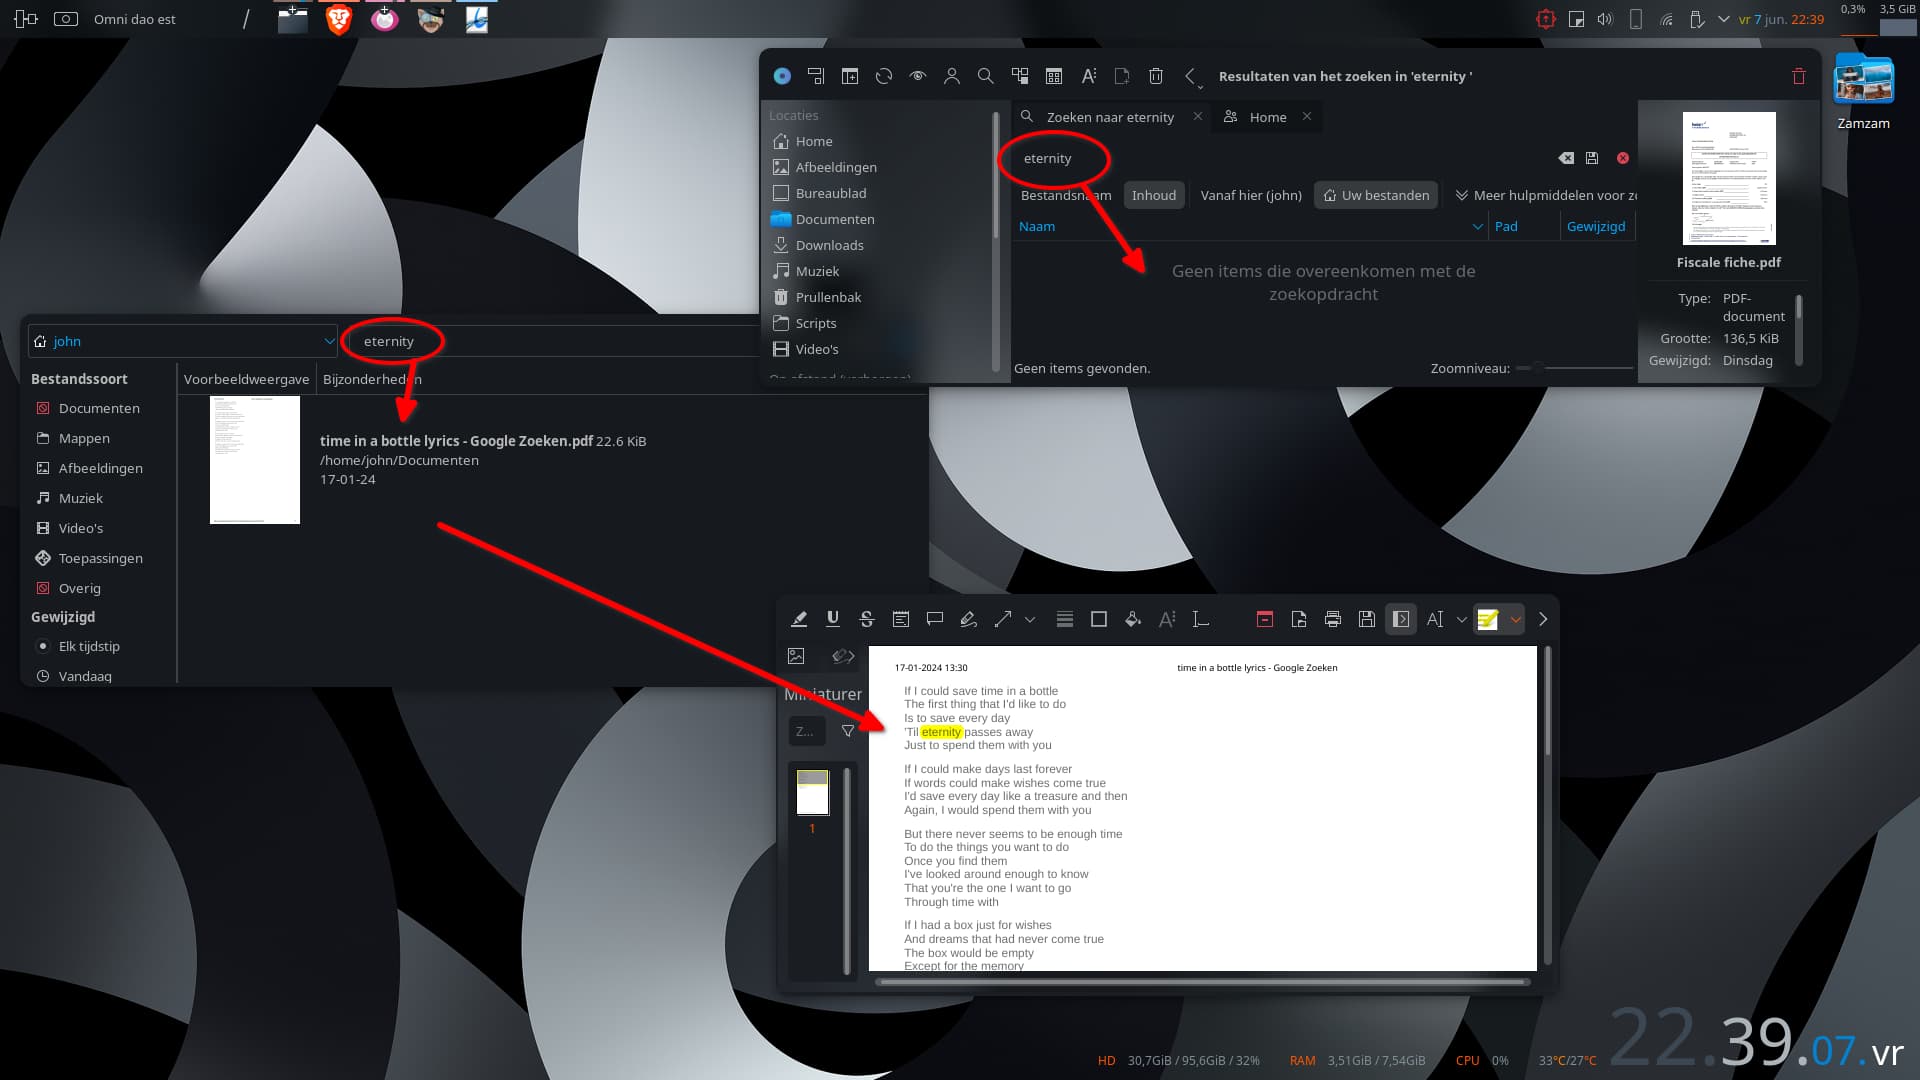This screenshot has height=1080, width=1920.
Task: Click the user icon in Dolphin toolbar
Action: [x=952, y=76]
